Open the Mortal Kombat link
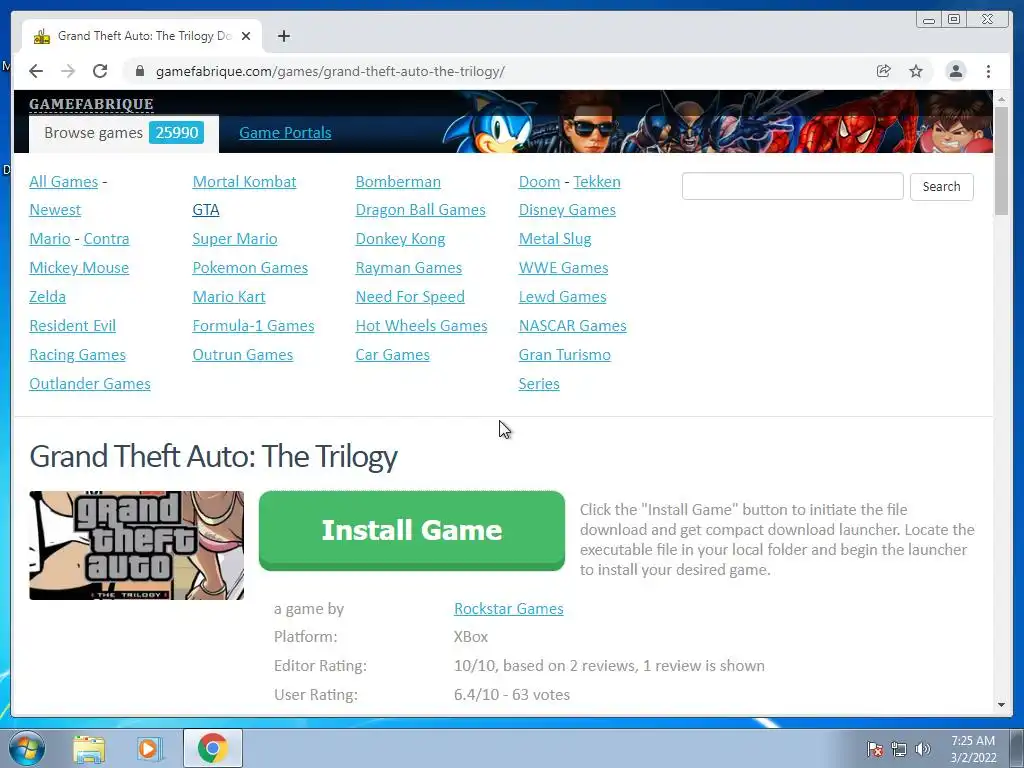This screenshot has height=768, width=1024. coord(244,182)
